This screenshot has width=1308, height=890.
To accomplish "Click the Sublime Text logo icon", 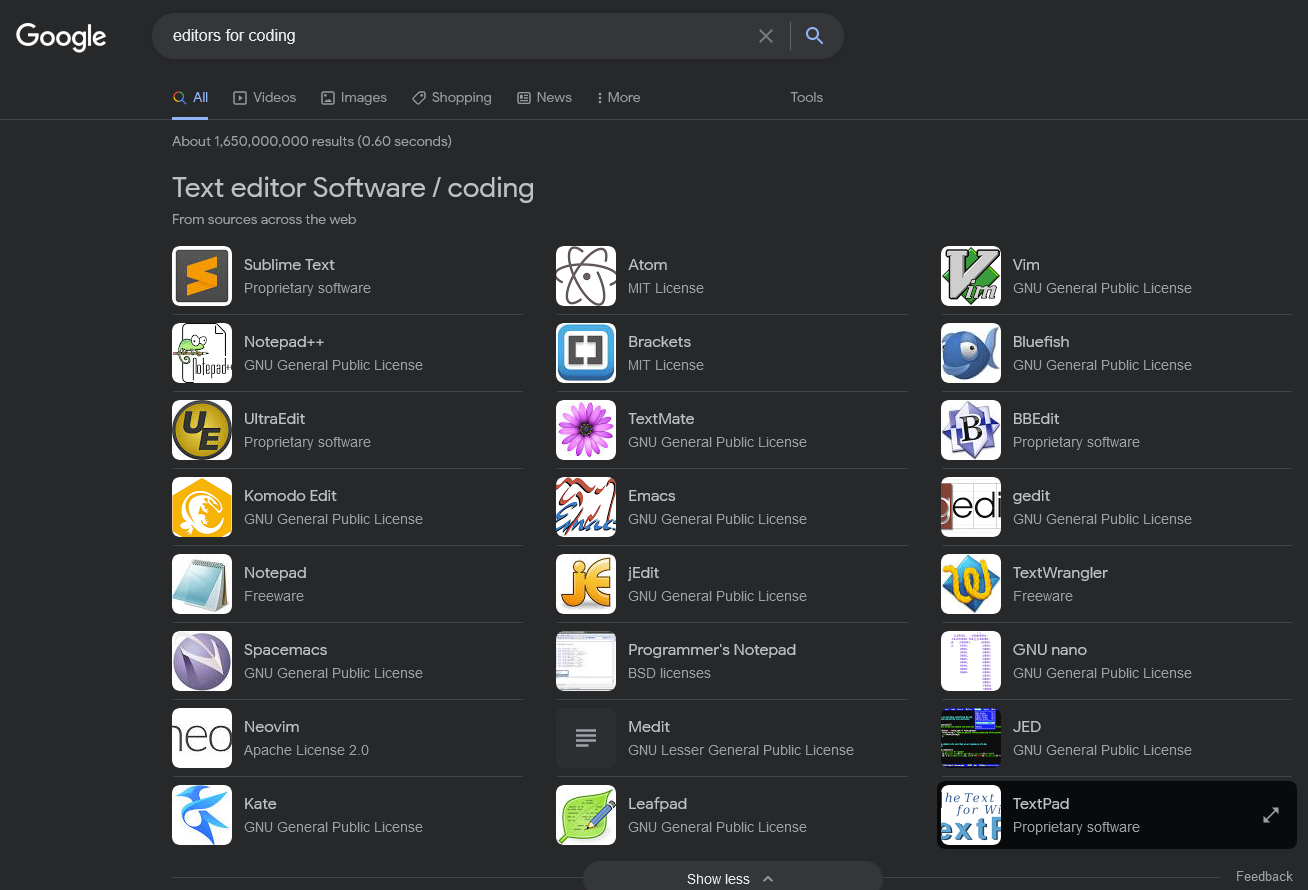I will click(x=202, y=276).
